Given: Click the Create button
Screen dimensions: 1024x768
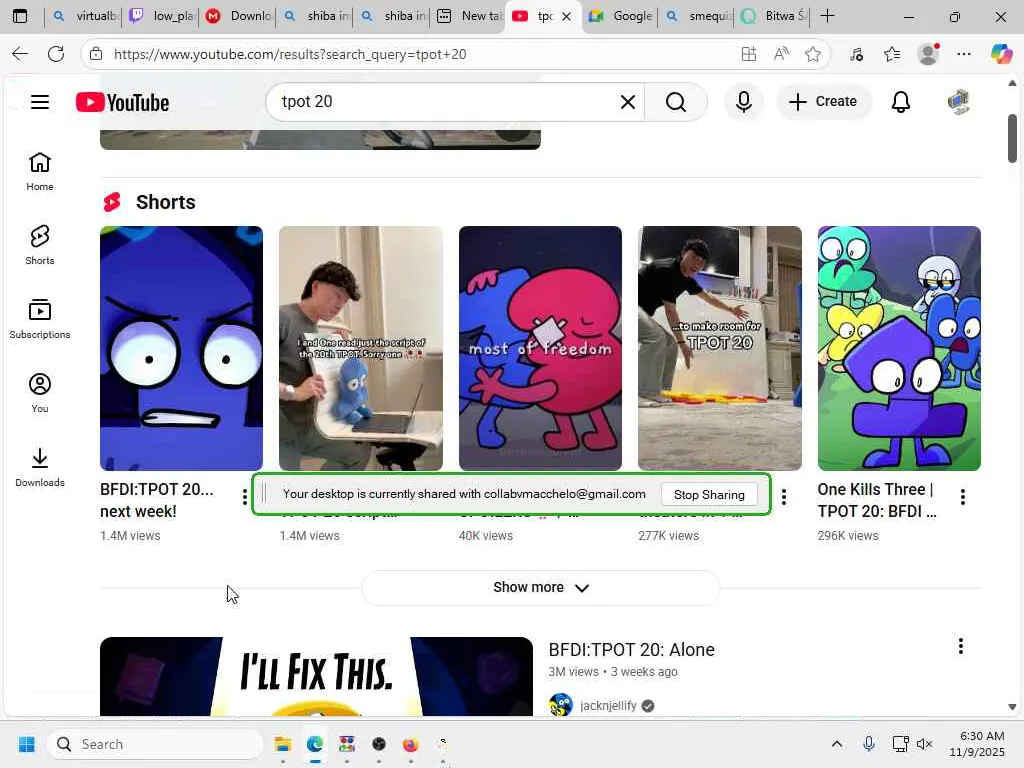Looking at the screenshot, I should (824, 102).
